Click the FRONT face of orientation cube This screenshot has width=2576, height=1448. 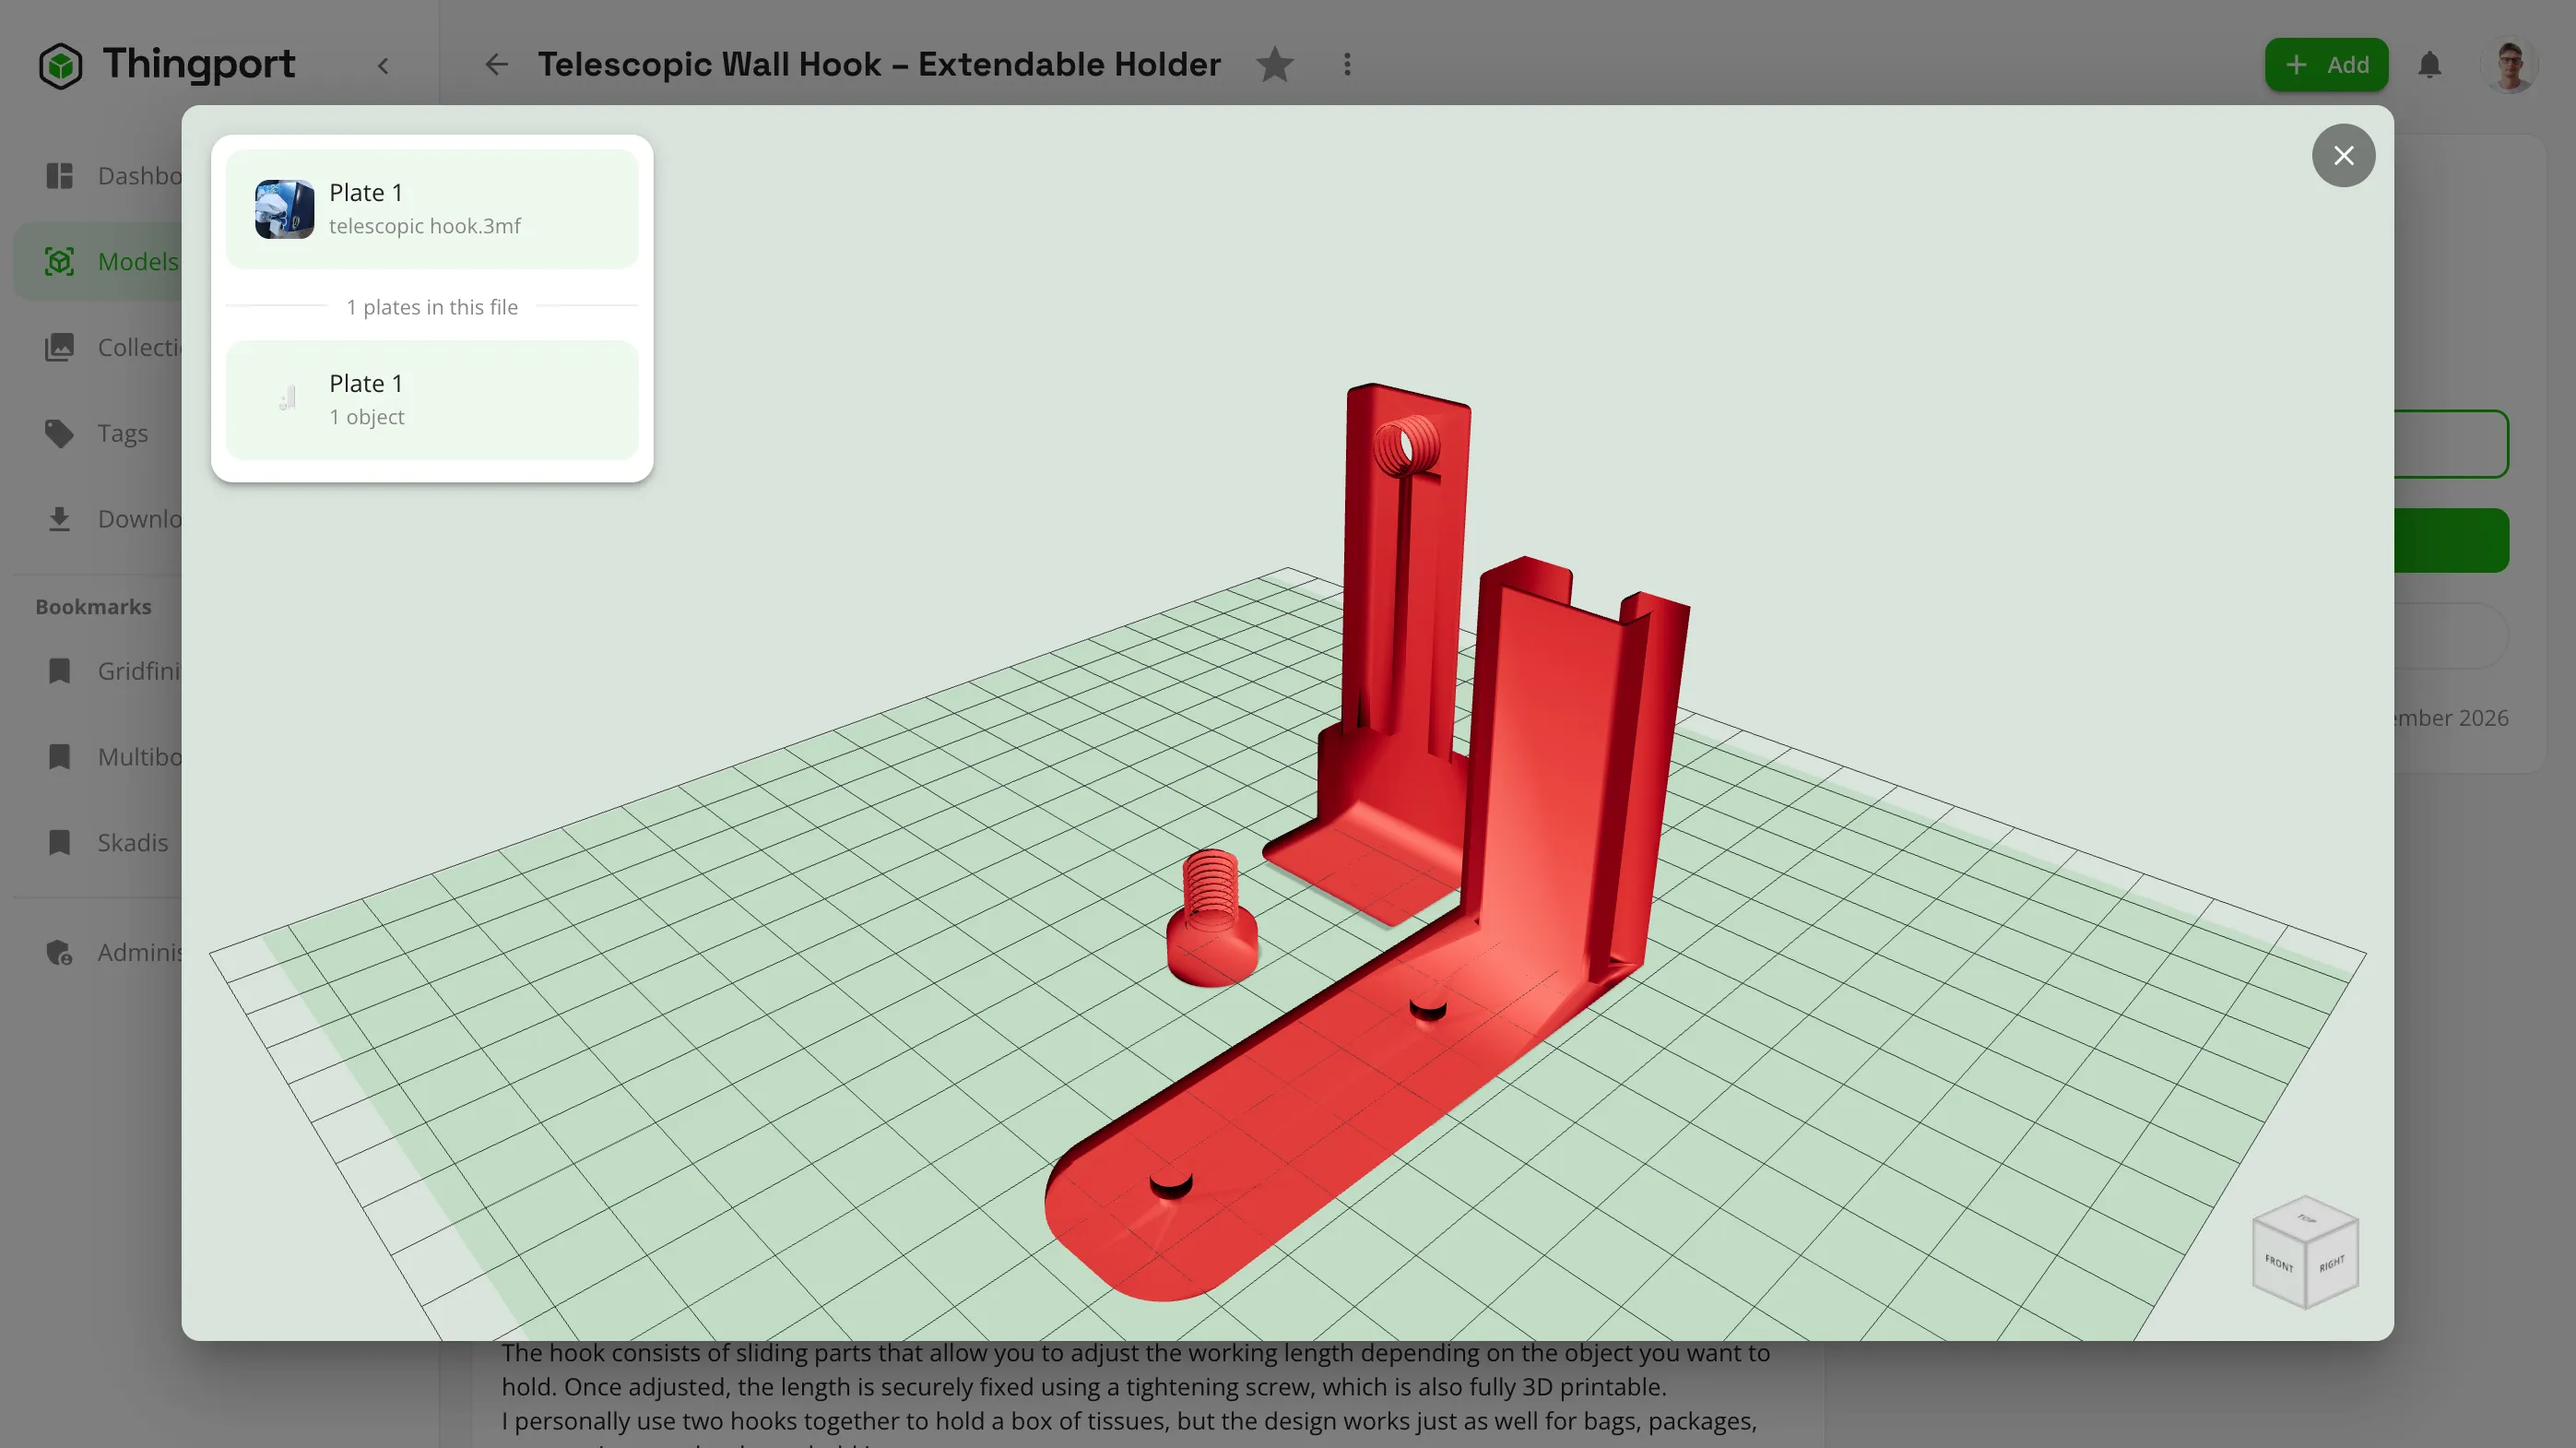[x=2278, y=1264]
